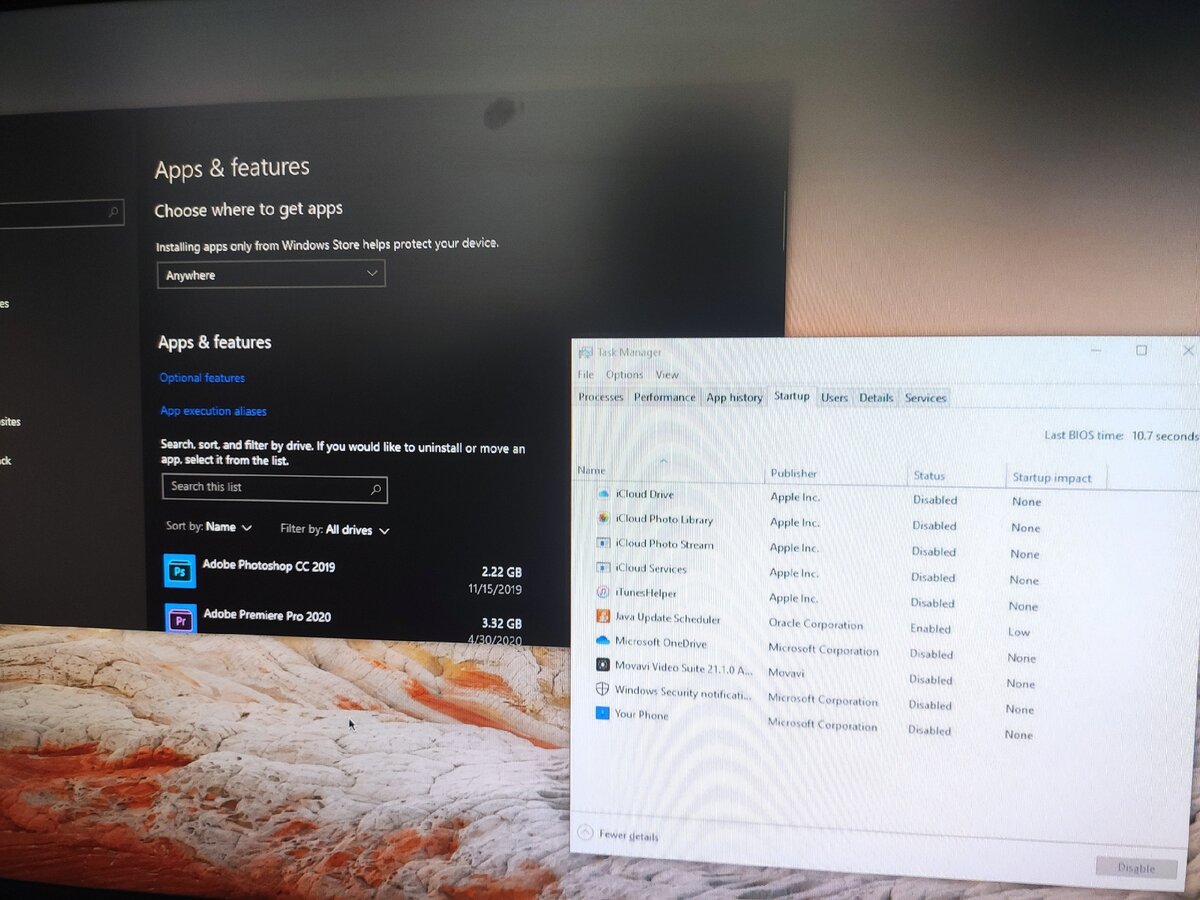The height and width of the screenshot is (900, 1200).
Task: Click the iCloud Drive icon in Task Manager
Action: [x=603, y=494]
